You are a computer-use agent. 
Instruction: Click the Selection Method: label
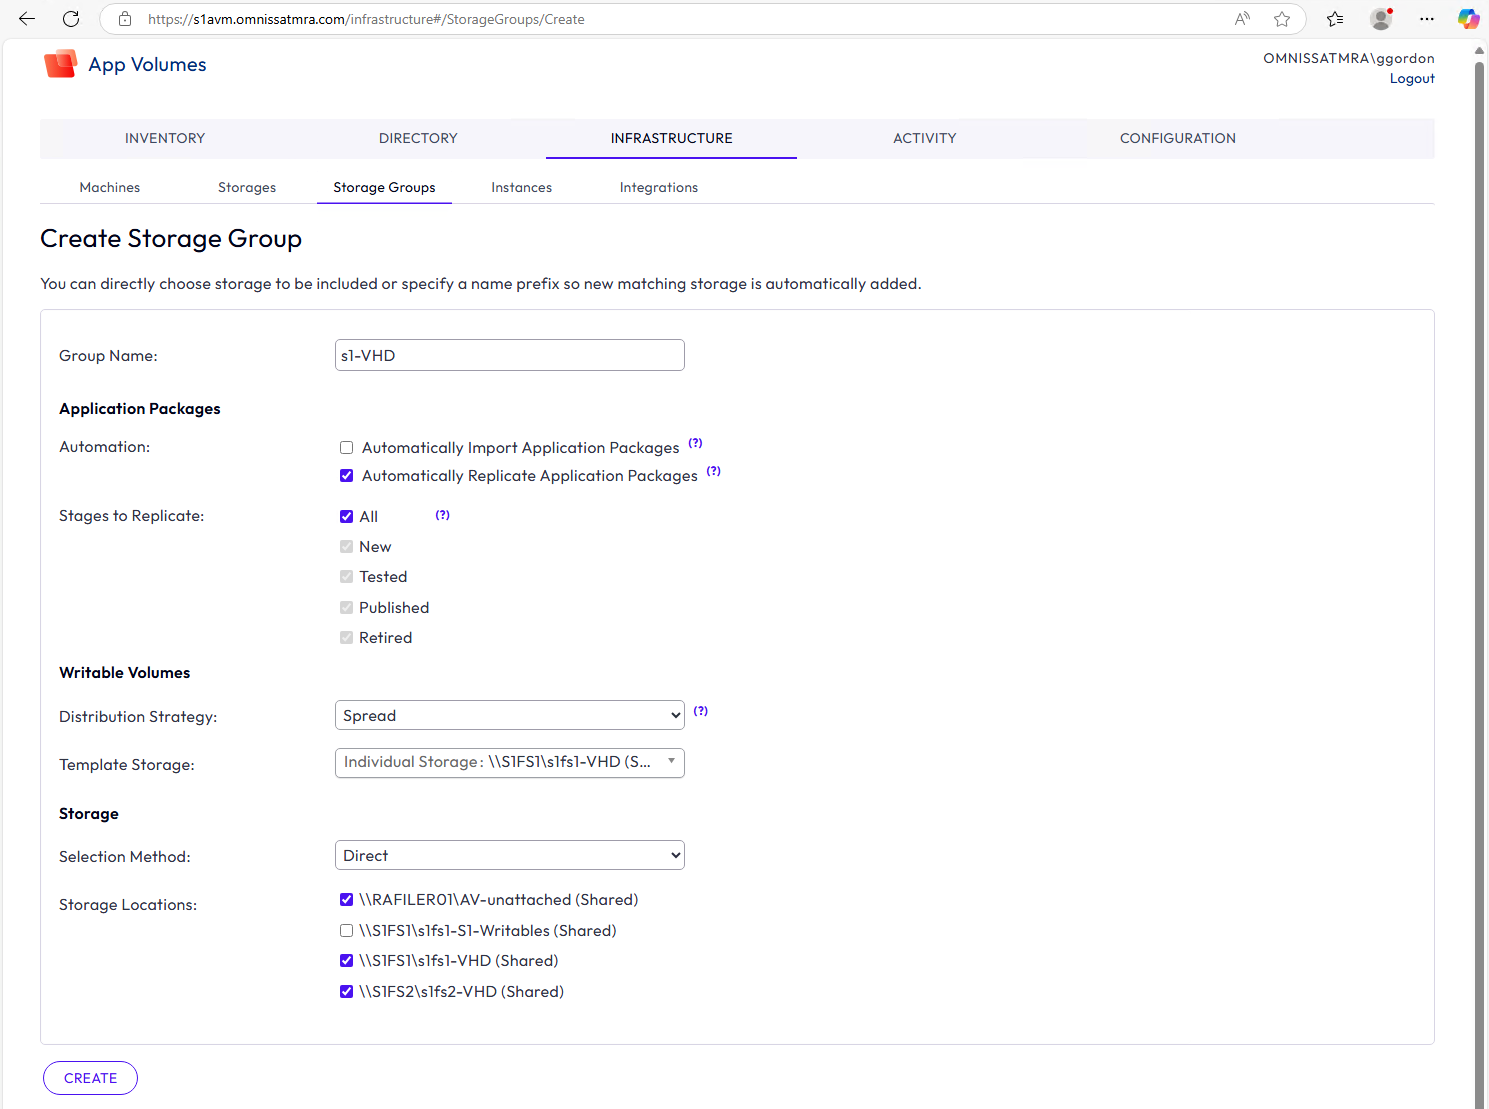point(125,857)
